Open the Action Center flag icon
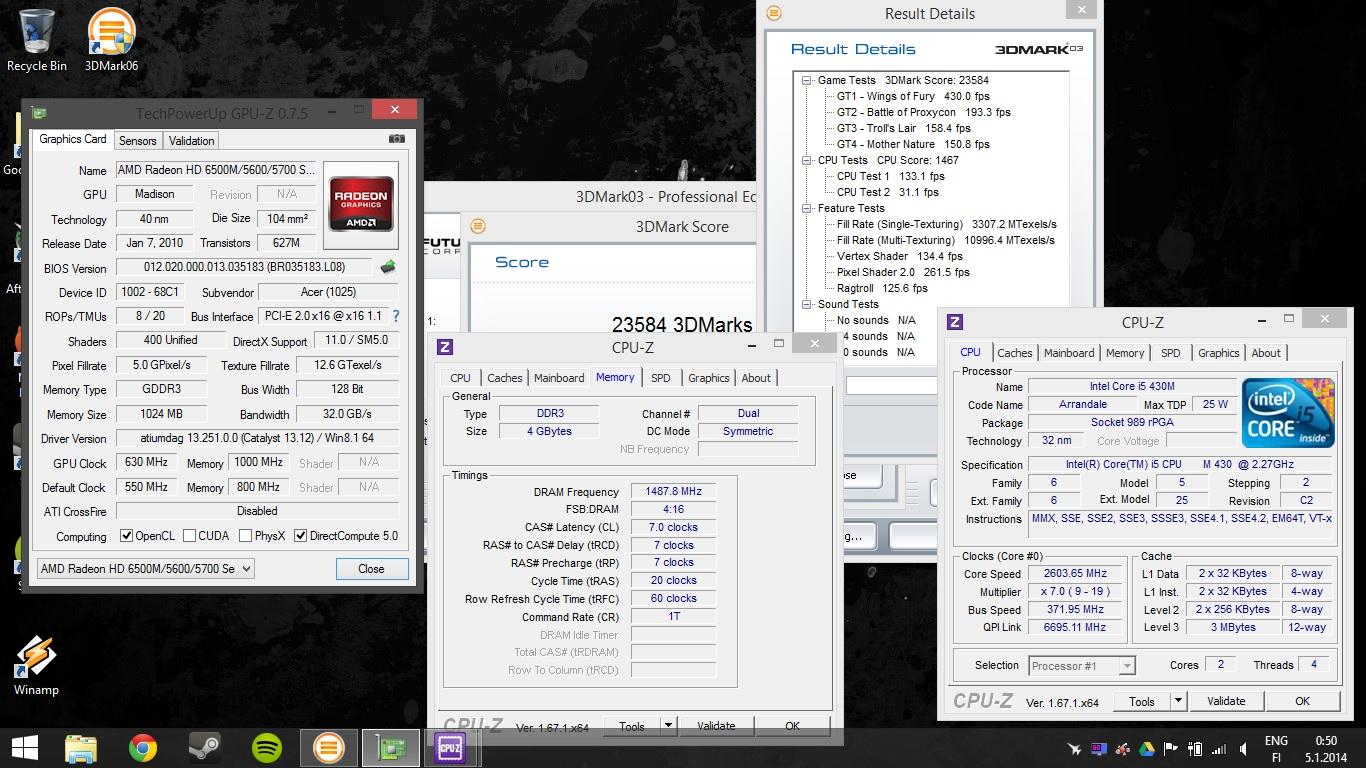The image size is (1366, 768). point(1171,747)
